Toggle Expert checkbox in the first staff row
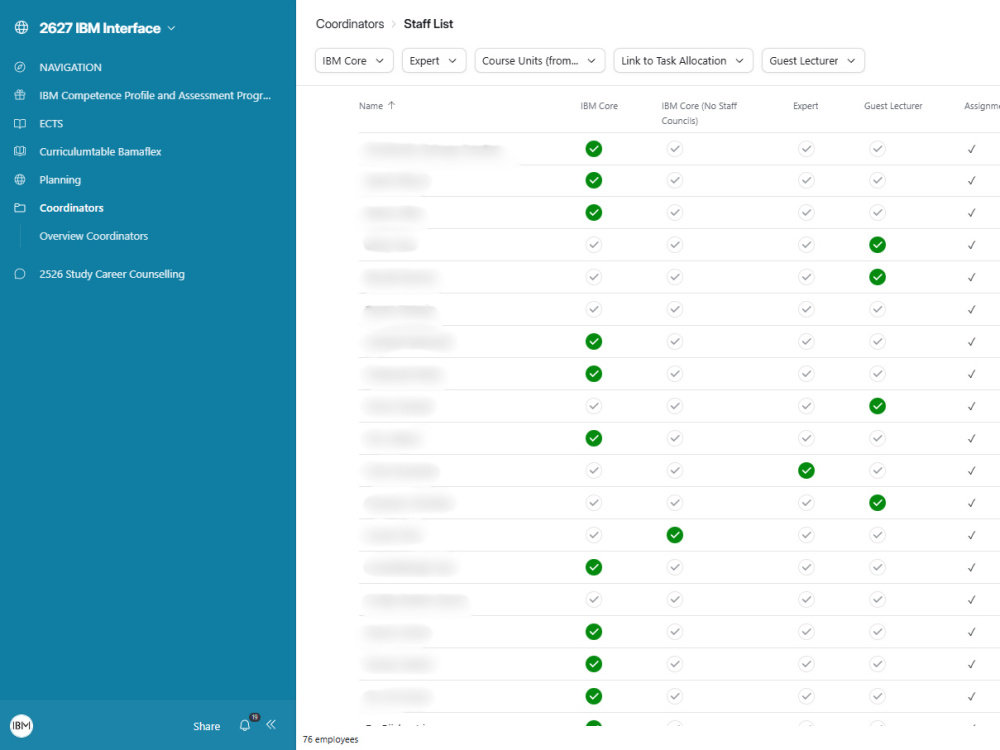Screen dimensions: 1000x750 pyautogui.click(x=806, y=149)
